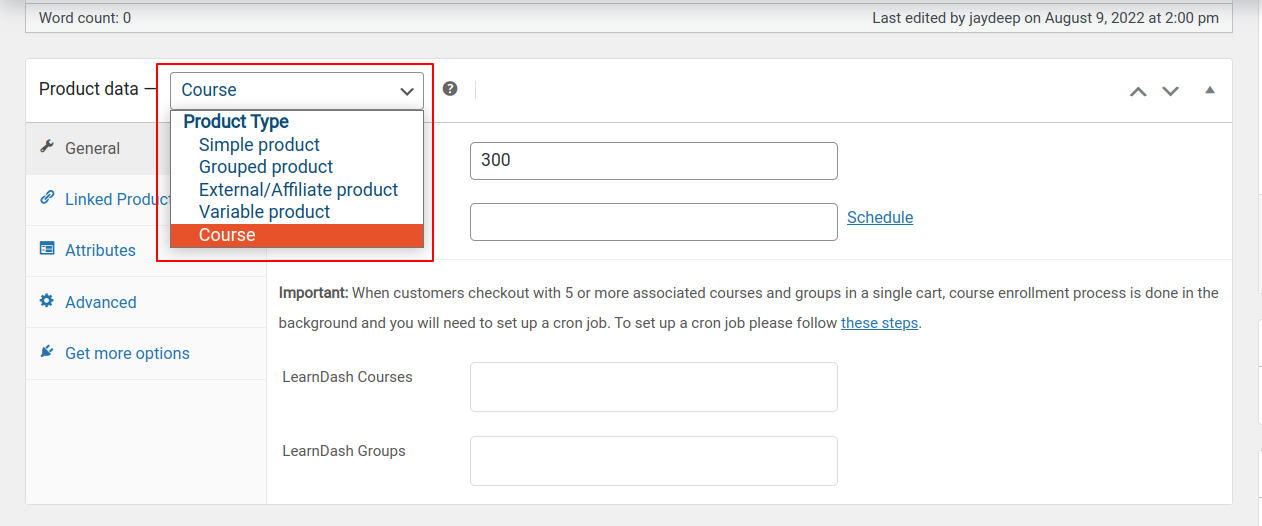Click the help question mark icon
This screenshot has width=1262, height=526.
click(450, 89)
